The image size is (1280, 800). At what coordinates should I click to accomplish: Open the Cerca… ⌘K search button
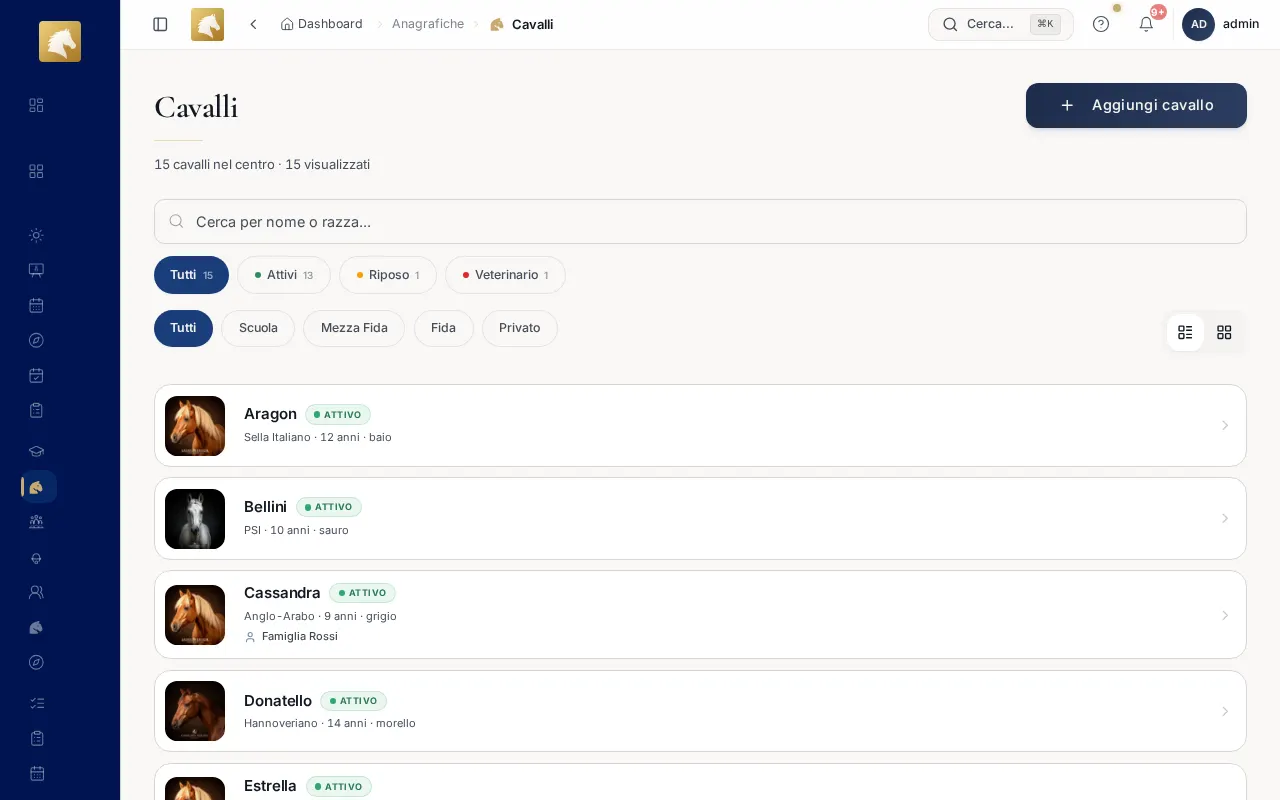click(x=1000, y=24)
